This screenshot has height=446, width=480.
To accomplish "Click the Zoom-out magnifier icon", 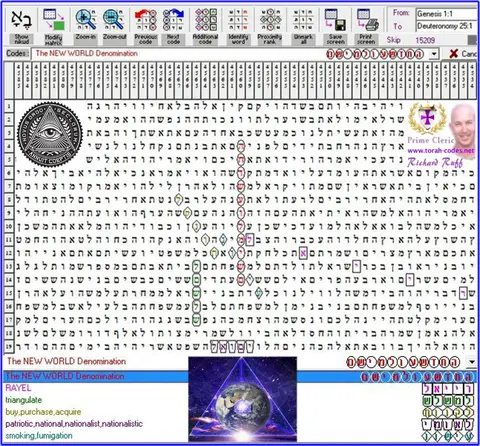I will tap(114, 19).
